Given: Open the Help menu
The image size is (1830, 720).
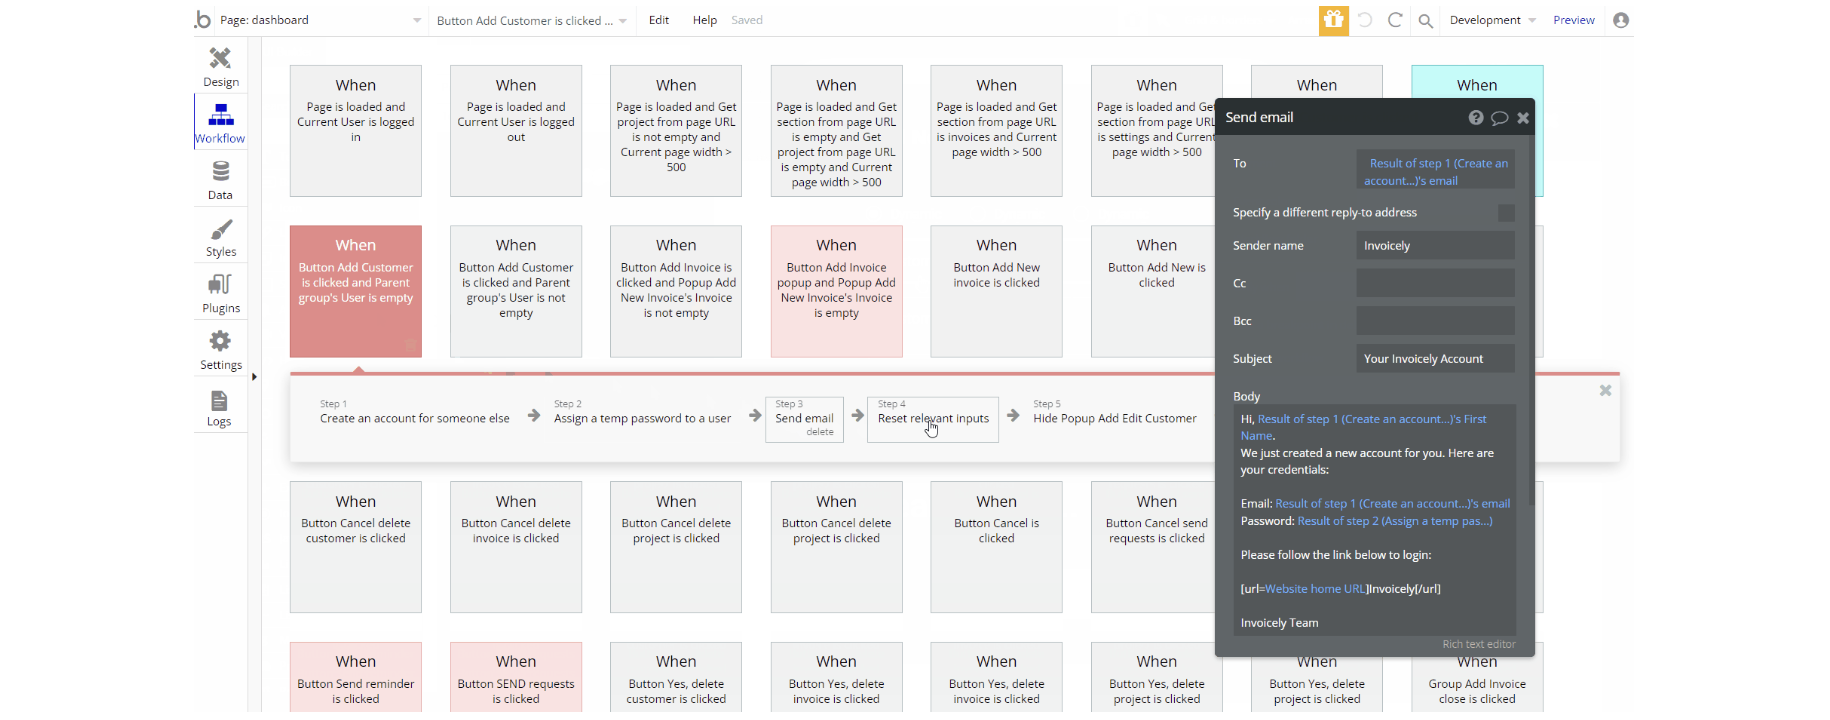Looking at the screenshot, I should [705, 20].
